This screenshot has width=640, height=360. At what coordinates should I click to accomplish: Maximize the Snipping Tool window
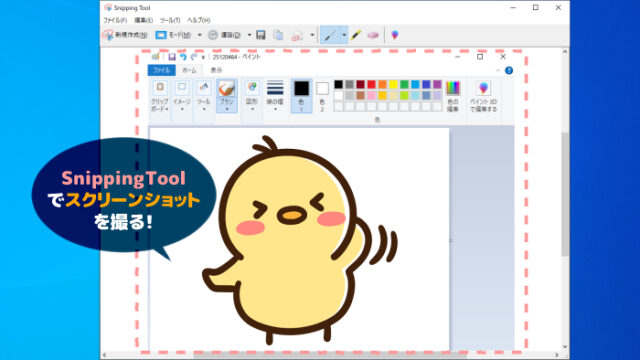pyautogui.click(x=536, y=8)
